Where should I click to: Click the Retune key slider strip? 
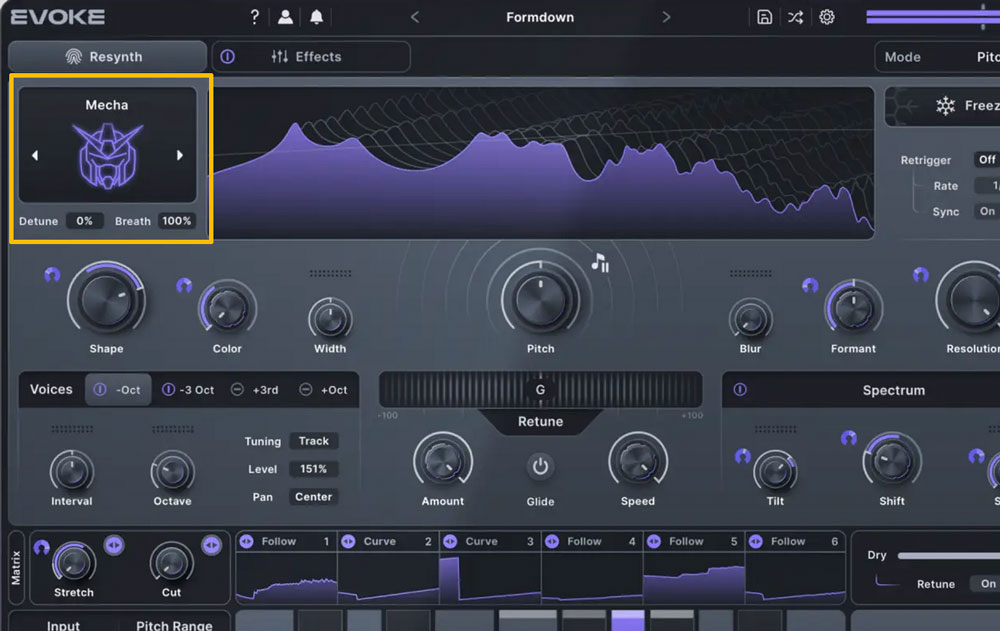tap(540, 390)
